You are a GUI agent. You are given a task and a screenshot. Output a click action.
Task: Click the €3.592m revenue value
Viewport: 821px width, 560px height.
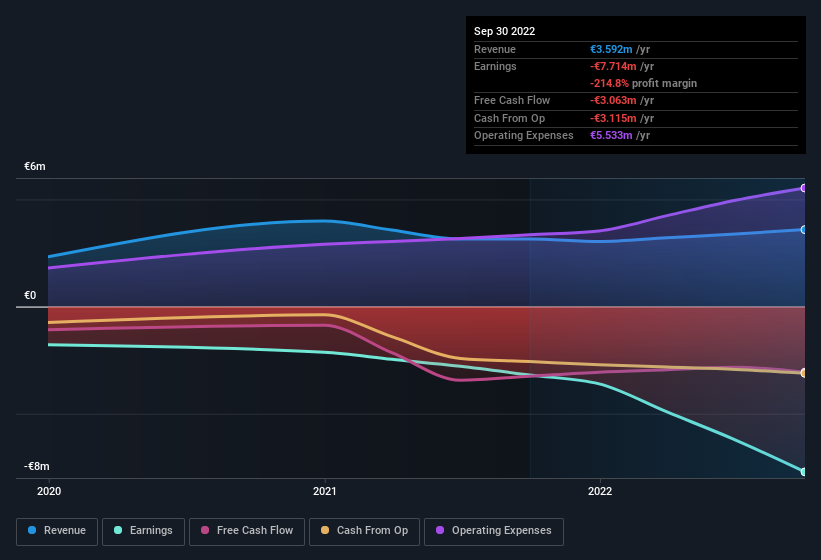611,49
